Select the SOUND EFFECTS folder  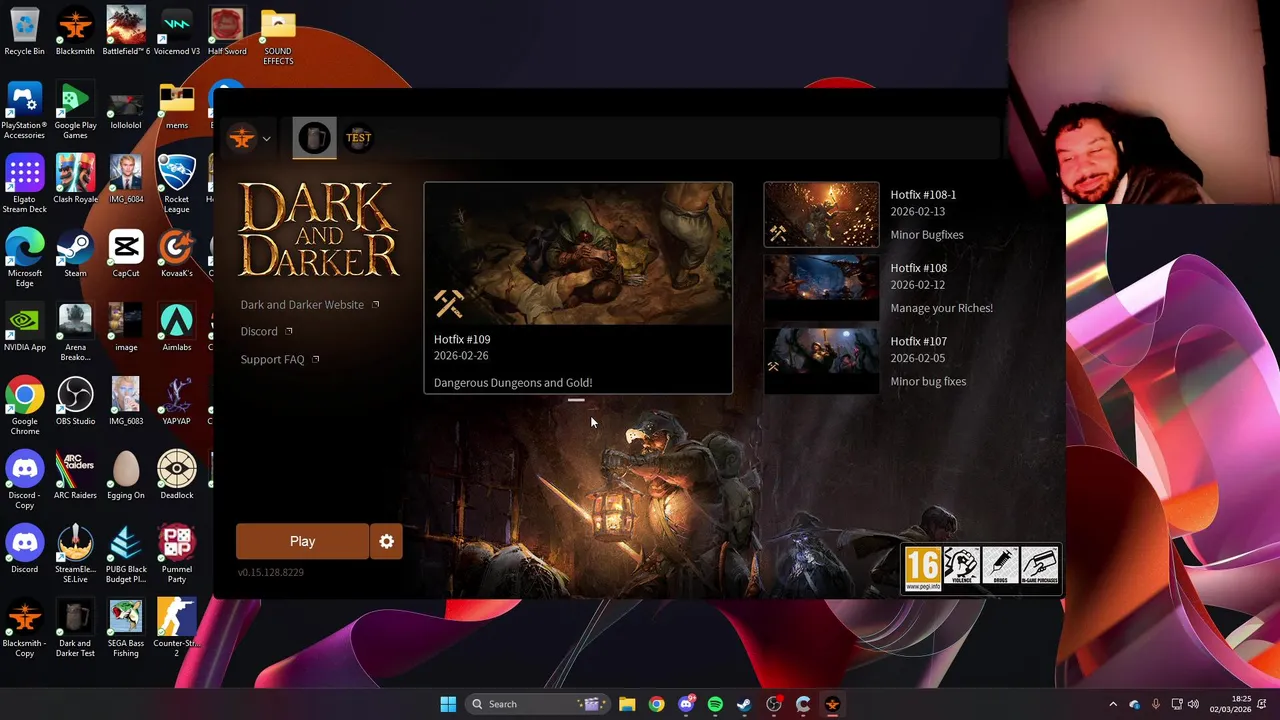(x=278, y=37)
